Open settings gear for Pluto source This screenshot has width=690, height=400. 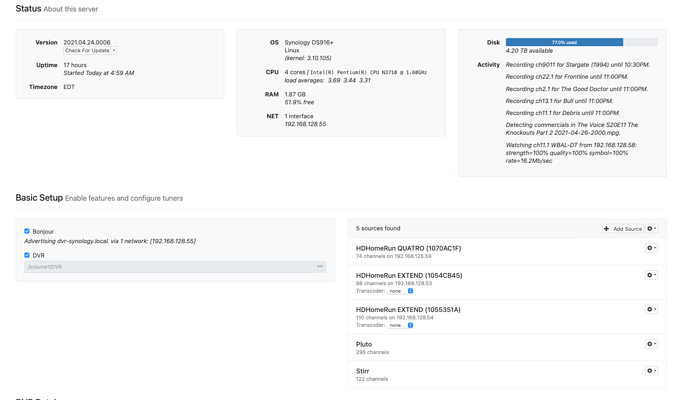click(x=651, y=344)
